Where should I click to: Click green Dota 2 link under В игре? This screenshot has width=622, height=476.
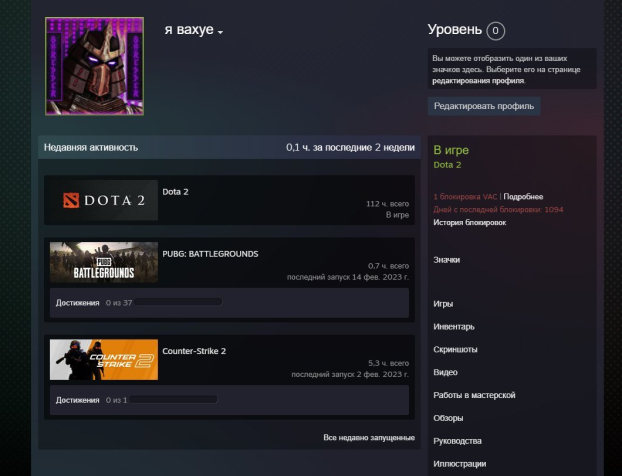pos(447,165)
